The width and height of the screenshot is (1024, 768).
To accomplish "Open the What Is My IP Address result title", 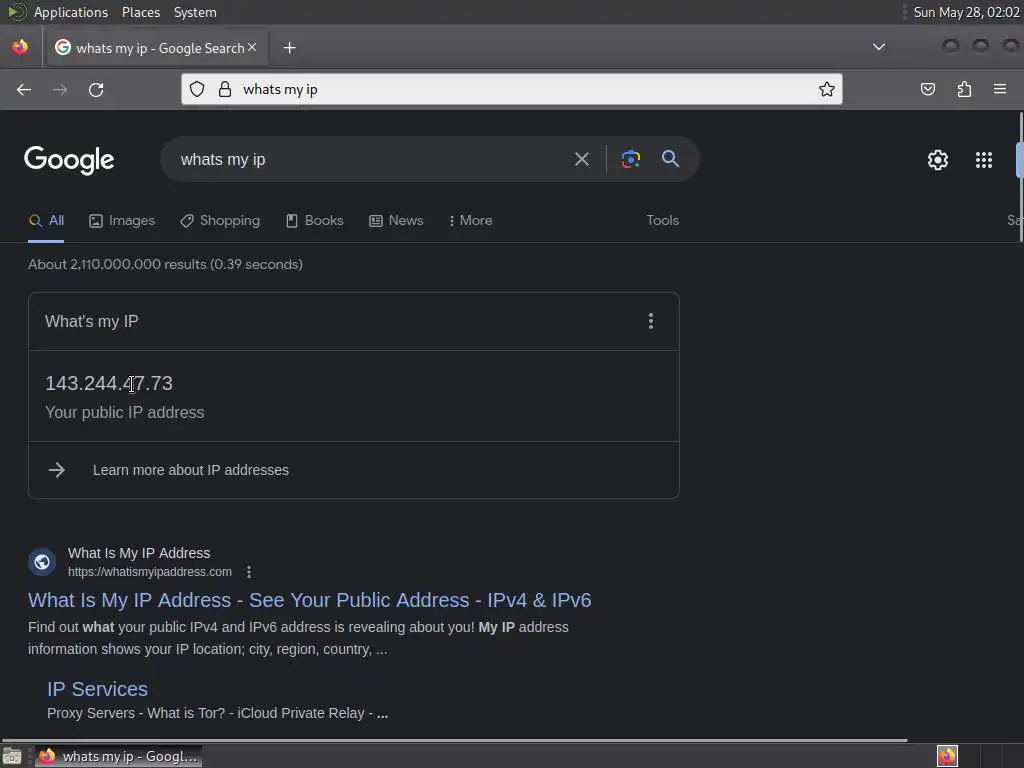I will (x=310, y=600).
